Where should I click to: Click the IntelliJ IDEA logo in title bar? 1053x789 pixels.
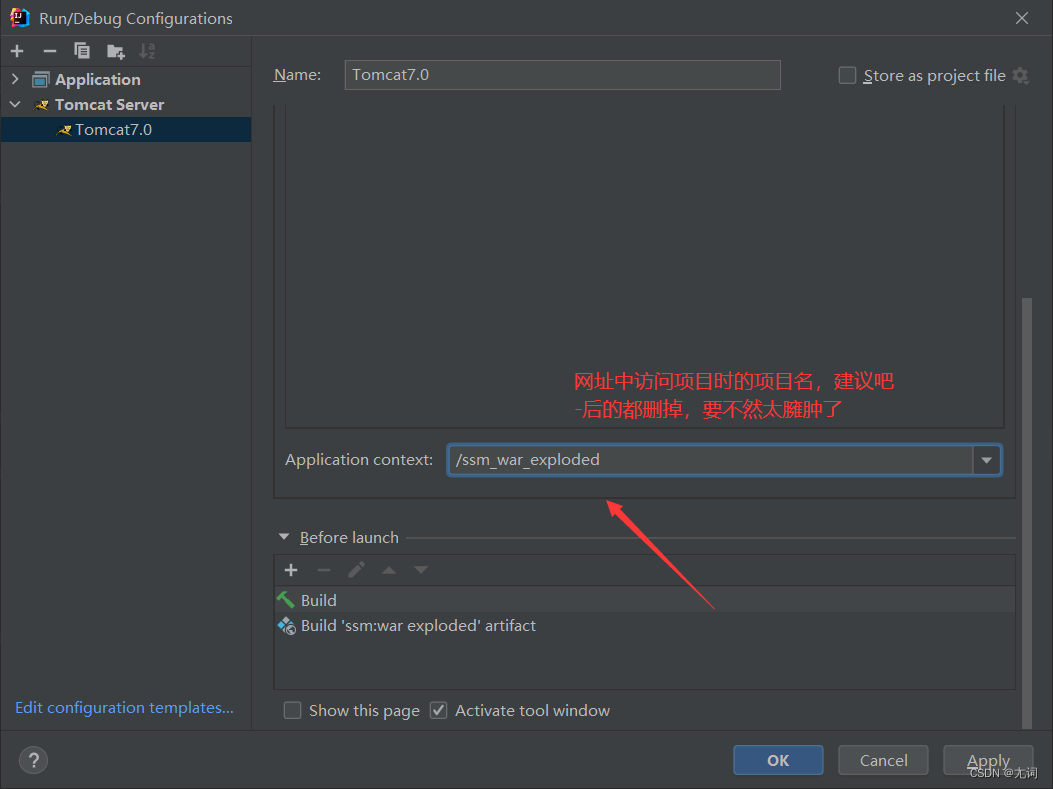[19, 17]
